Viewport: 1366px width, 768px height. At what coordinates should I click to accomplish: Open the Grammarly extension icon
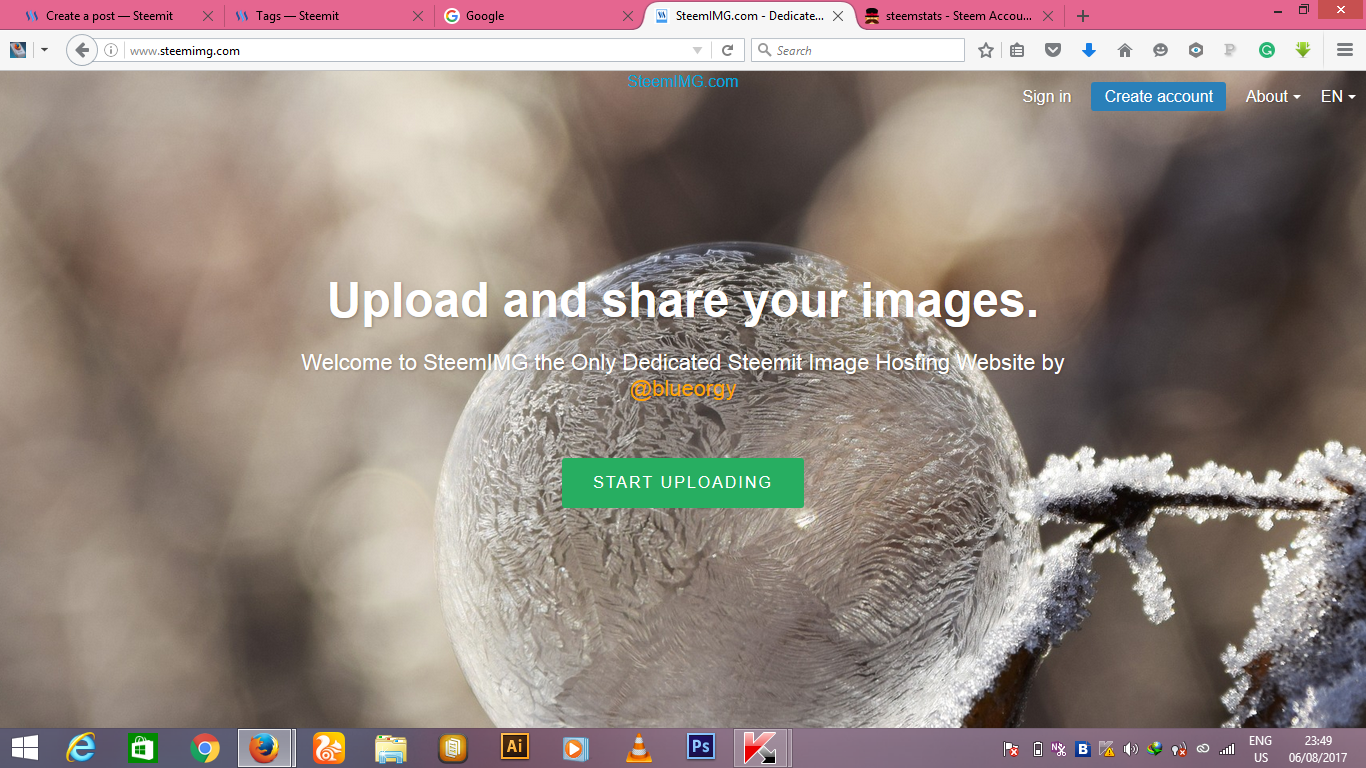1267,49
